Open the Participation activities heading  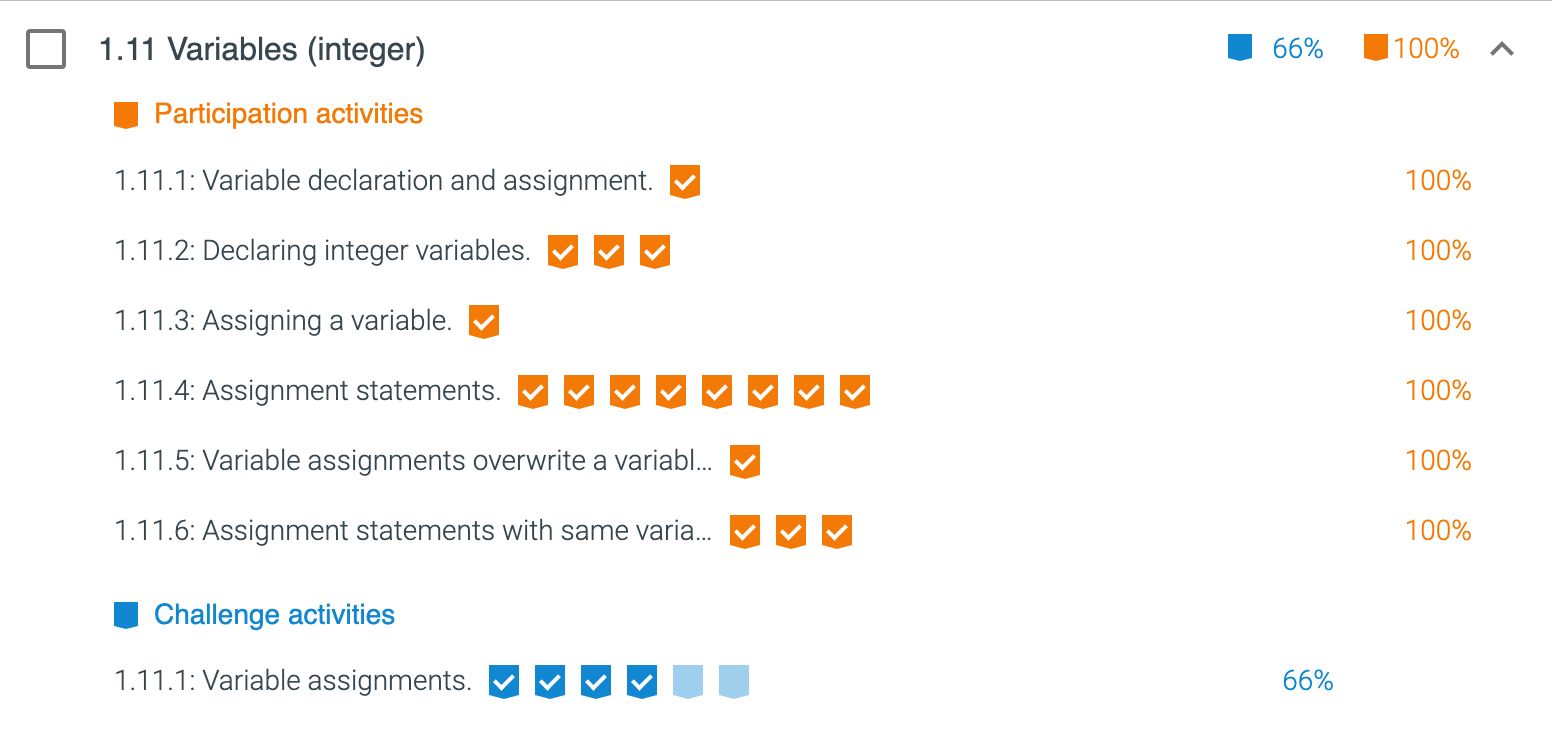(x=288, y=114)
